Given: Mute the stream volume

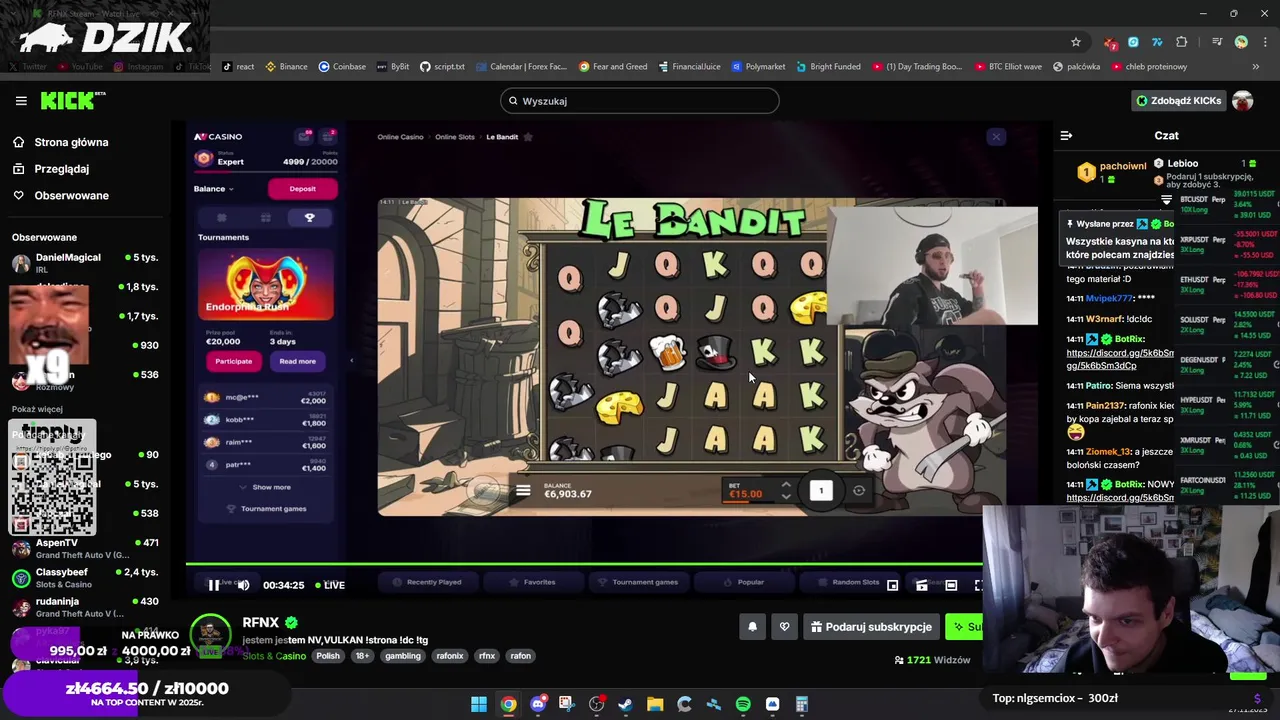Looking at the screenshot, I should click(x=243, y=585).
